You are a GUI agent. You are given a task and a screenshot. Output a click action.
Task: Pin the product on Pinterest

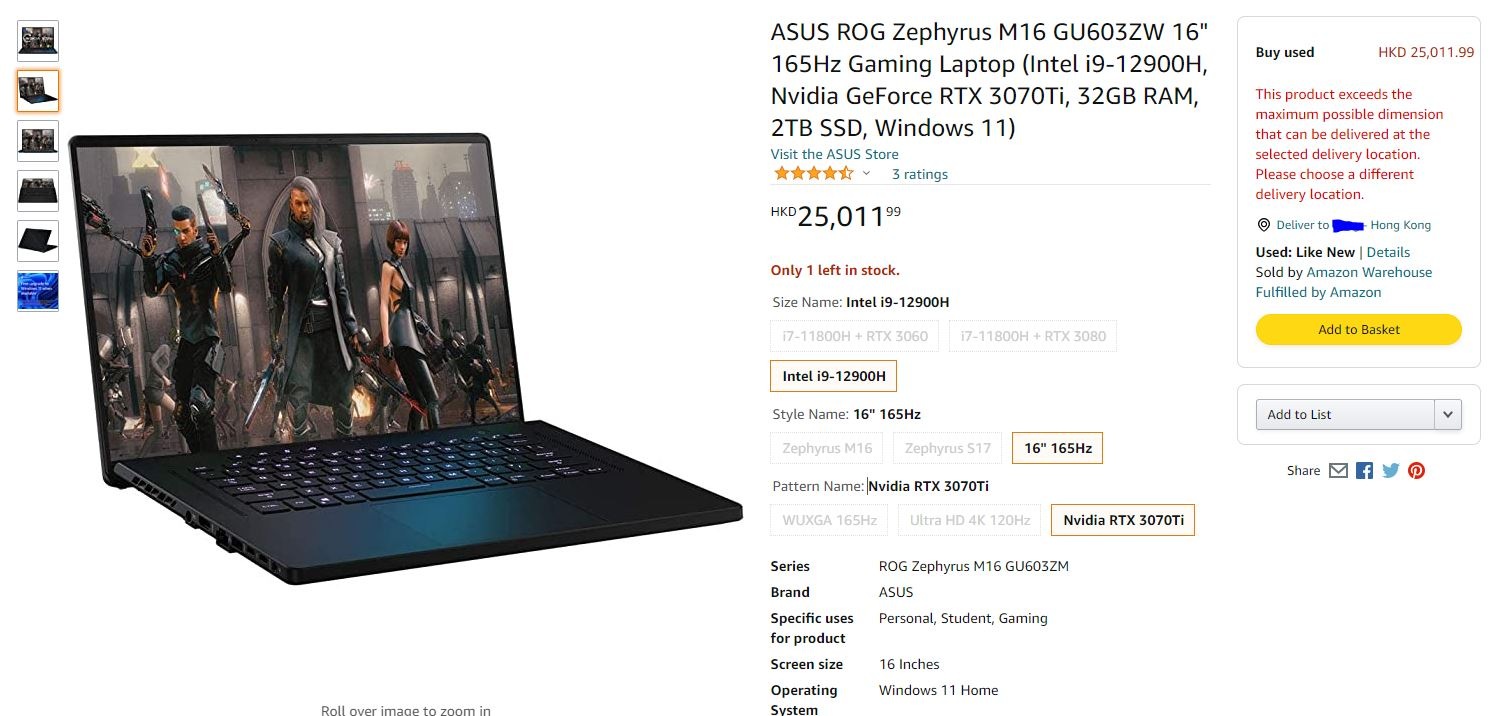click(1416, 470)
